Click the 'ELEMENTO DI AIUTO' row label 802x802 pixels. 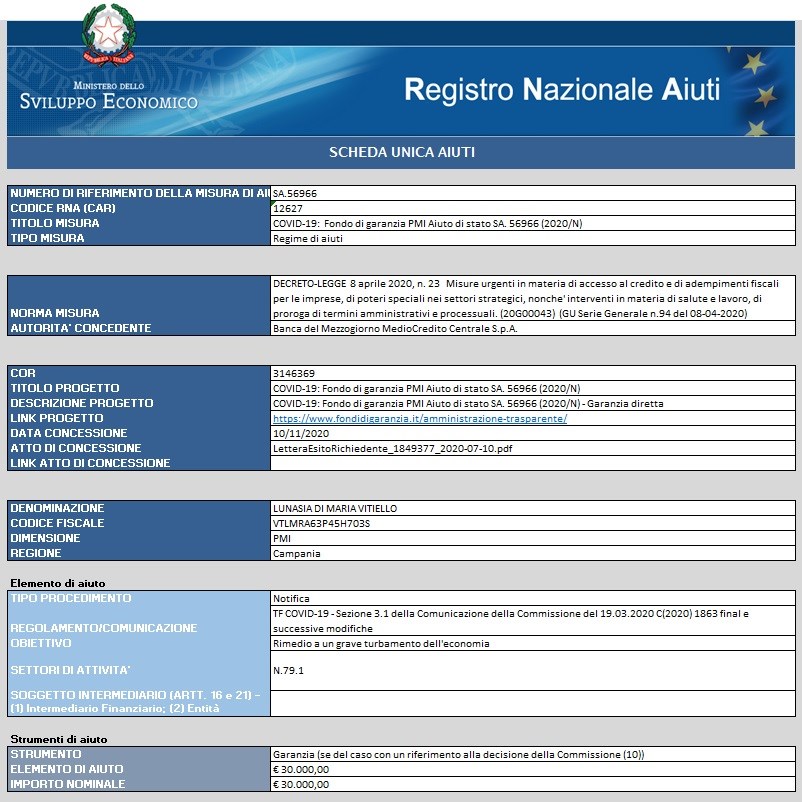tap(66, 769)
